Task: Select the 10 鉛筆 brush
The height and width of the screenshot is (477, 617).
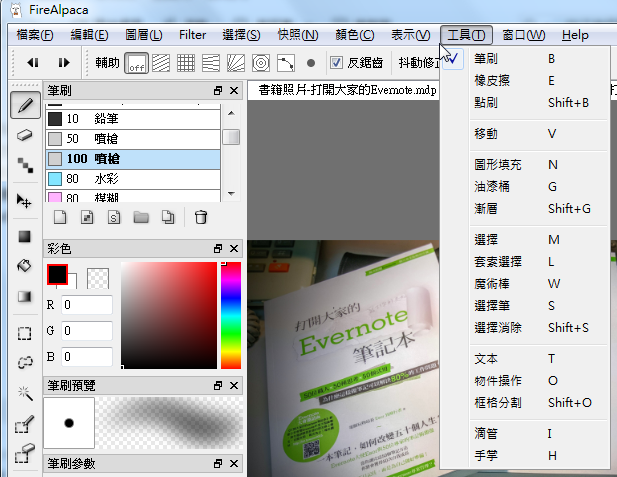Action: click(133, 119)
